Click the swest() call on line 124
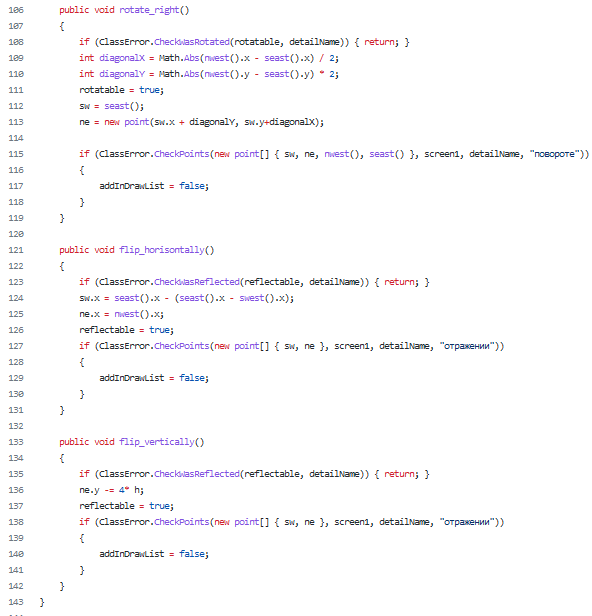The width and height of the screenshot is (592, 616). tap(257, 298)
